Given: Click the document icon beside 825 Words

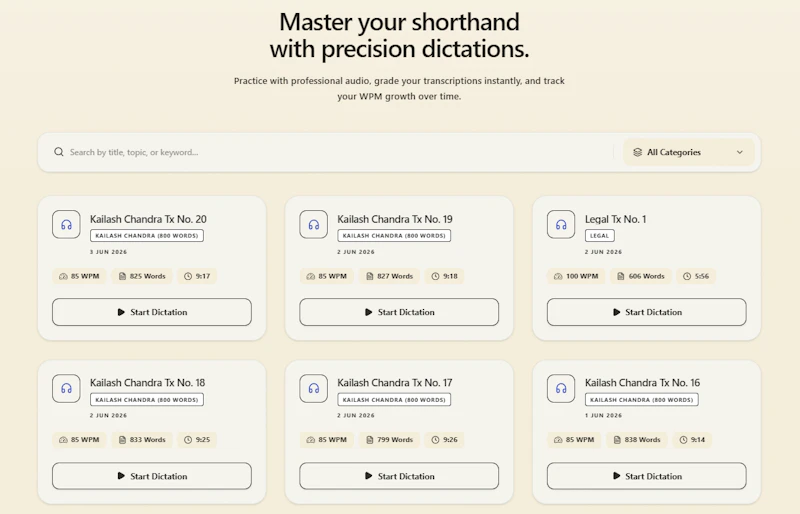Looking at the screenshot, I should click(122, 276).
